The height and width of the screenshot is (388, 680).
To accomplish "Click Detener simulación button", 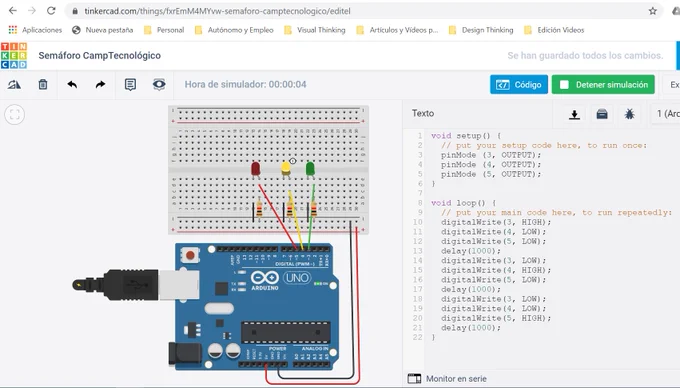I will [603, 85].
